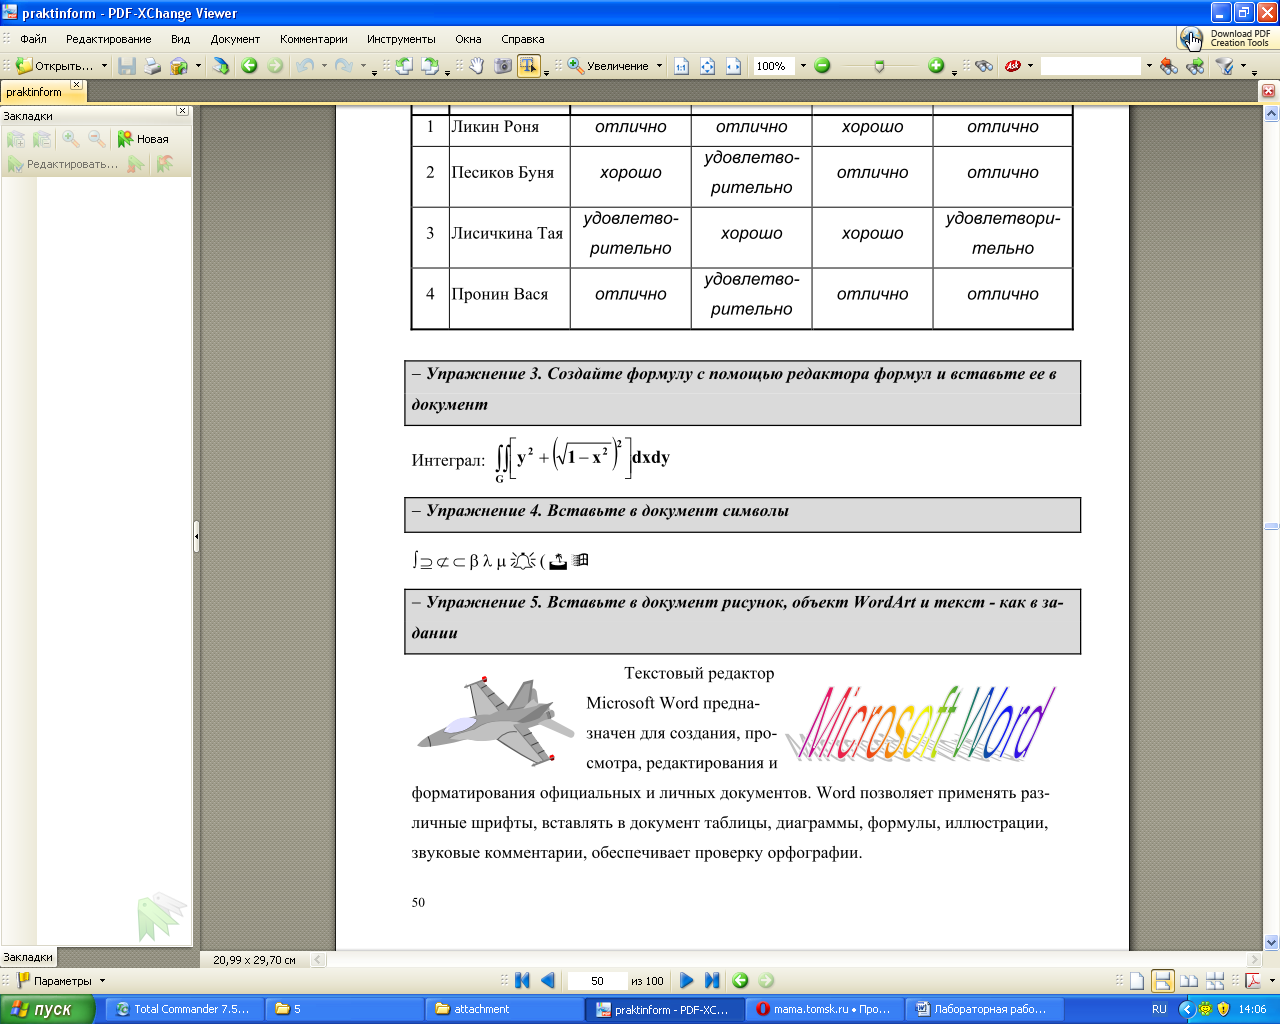Image resolution: width=1280 pixels, height=1024 pixels.
Task: Click the redo arrow icon
Action: 343,66
